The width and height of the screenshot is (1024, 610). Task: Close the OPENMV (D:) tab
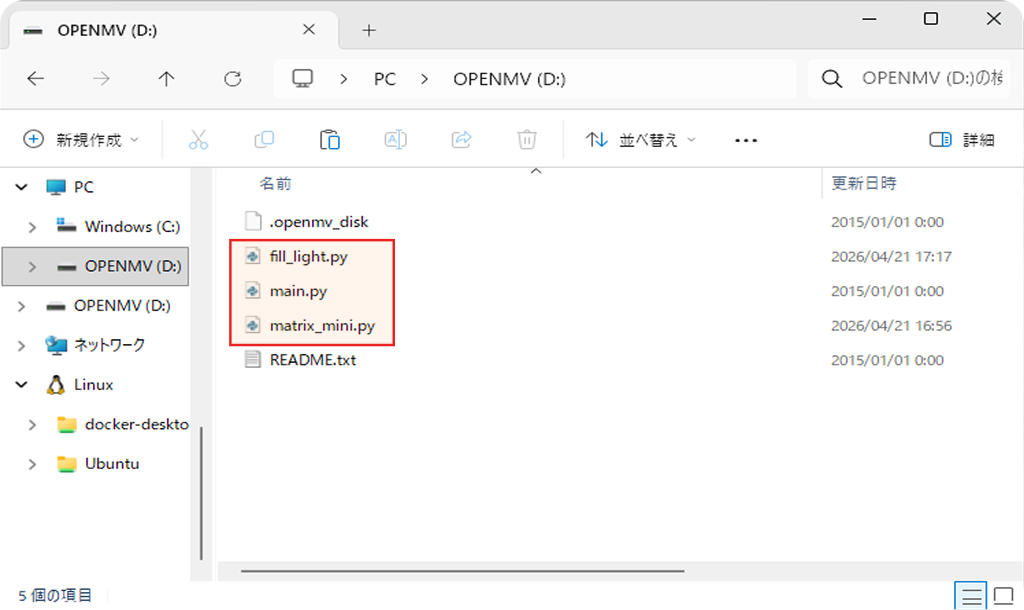click(x=309, y=29)
